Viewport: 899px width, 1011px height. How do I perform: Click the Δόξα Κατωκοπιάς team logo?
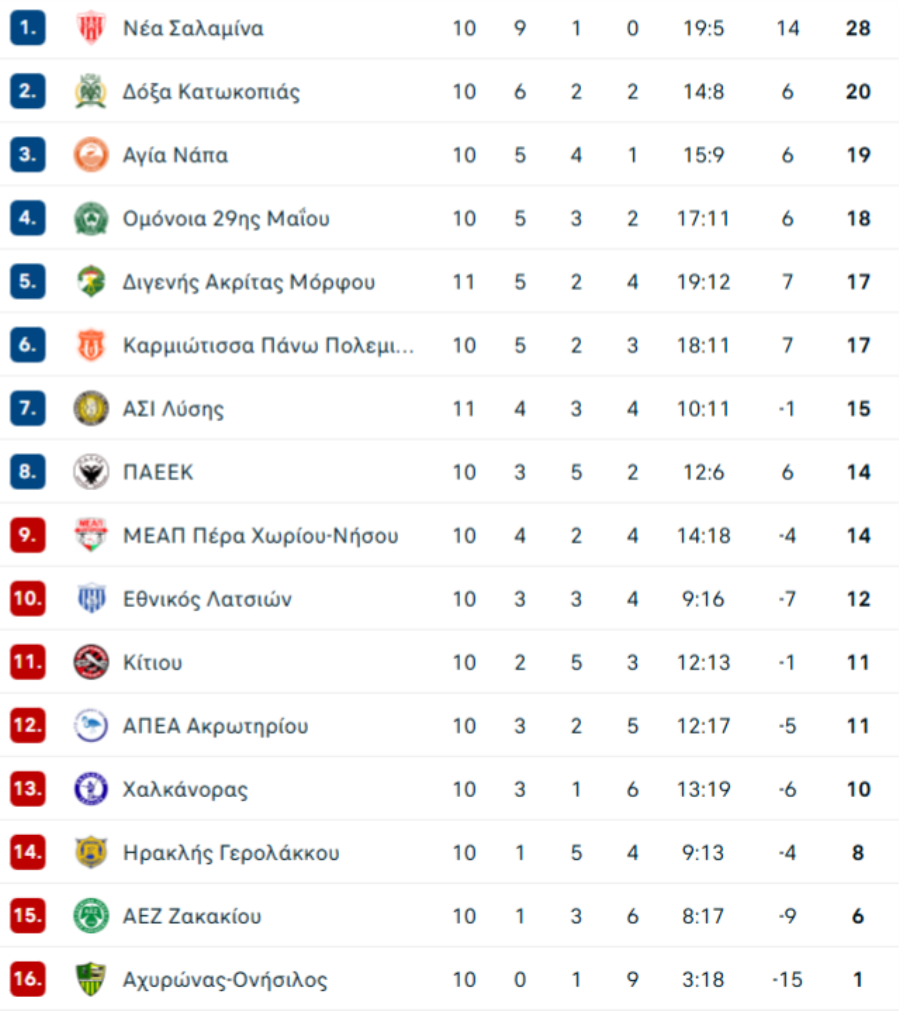[91, 92]
